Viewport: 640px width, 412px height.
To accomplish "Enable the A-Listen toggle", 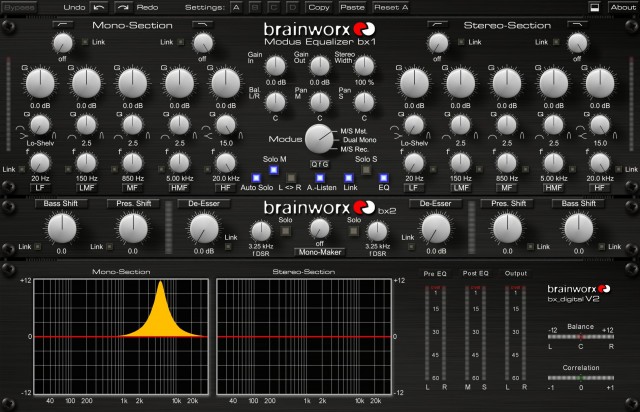I will click(x=319, y=177).
